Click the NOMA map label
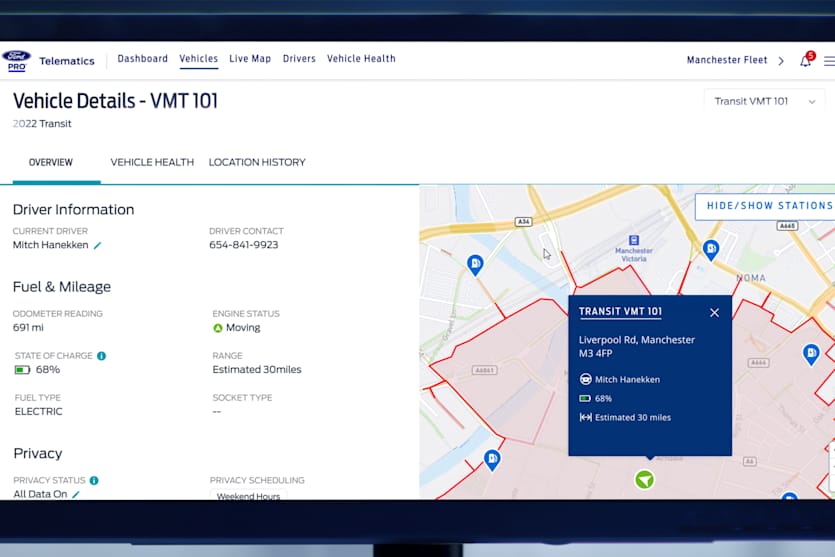 coord(751,278)
